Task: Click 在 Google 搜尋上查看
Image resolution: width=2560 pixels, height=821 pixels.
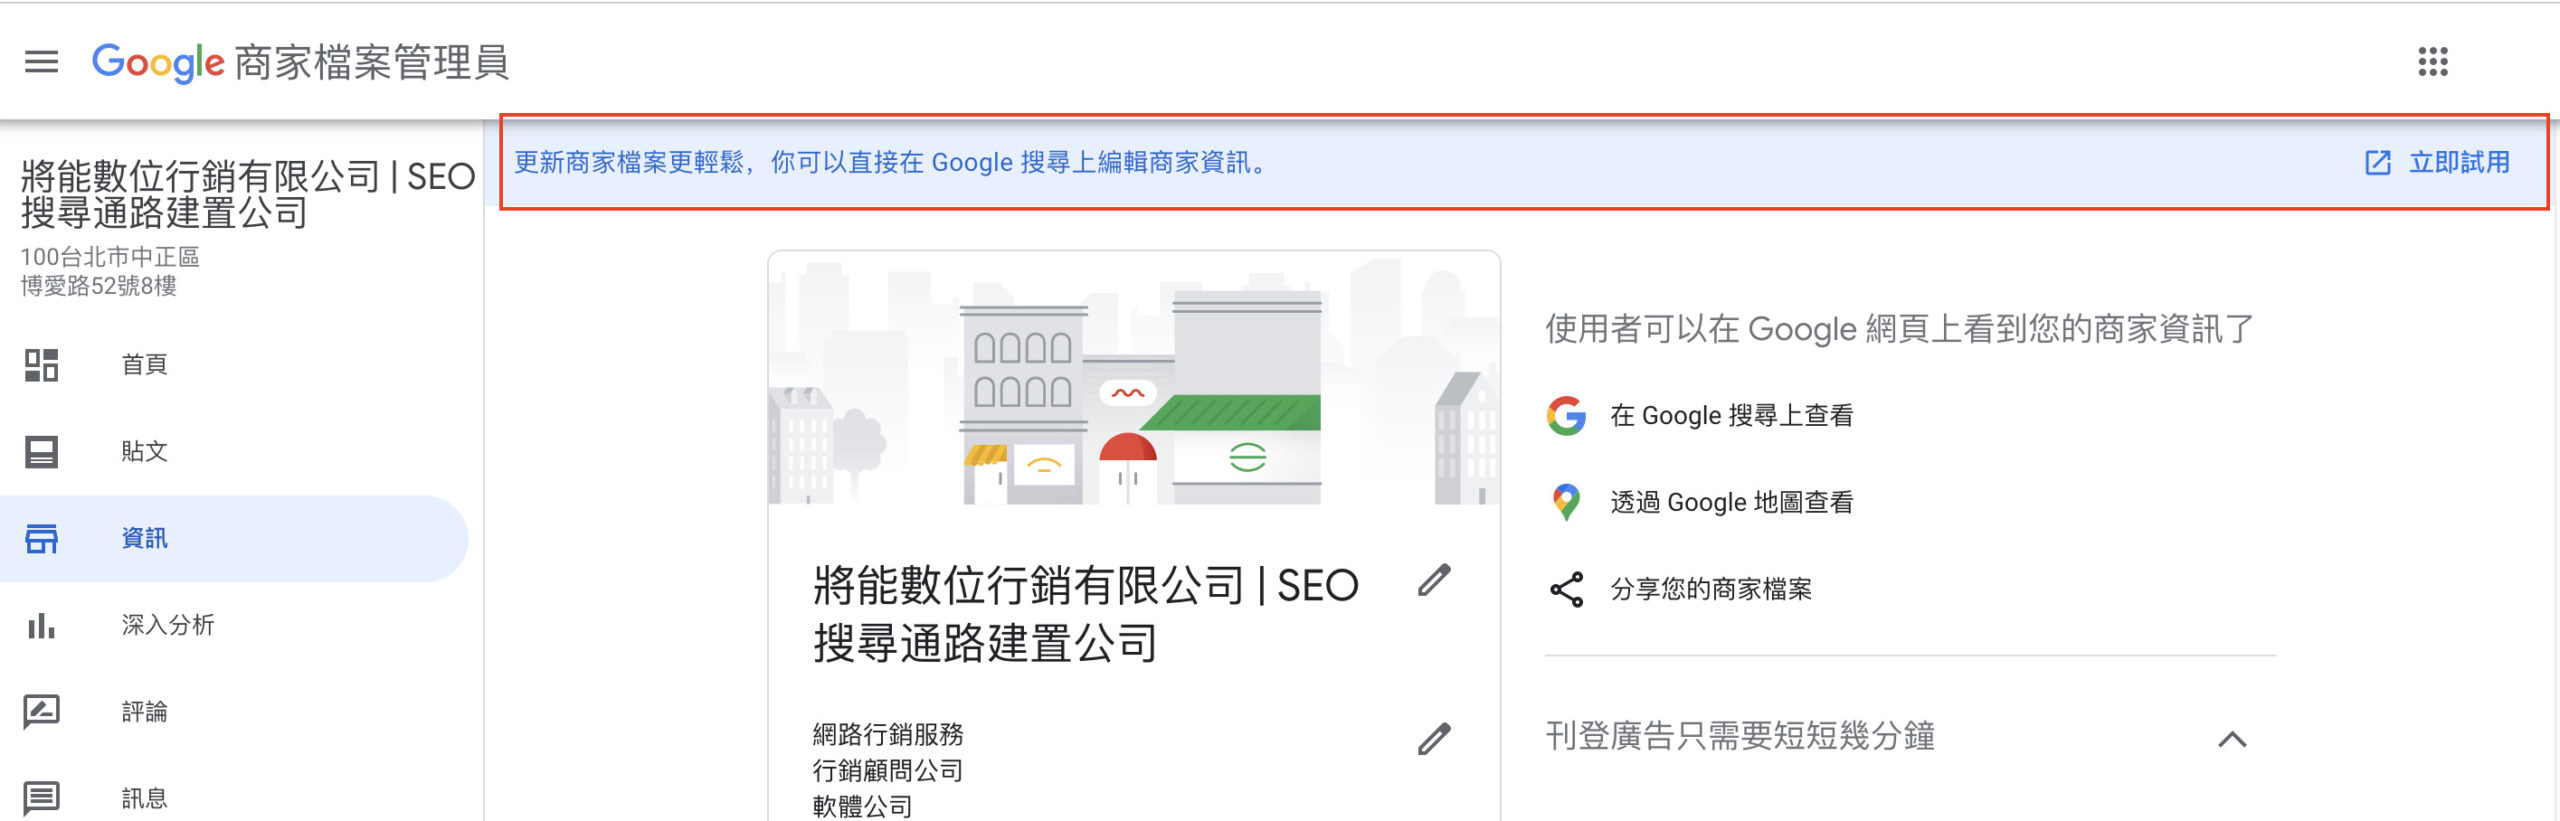Action: tap(1731, 416)
